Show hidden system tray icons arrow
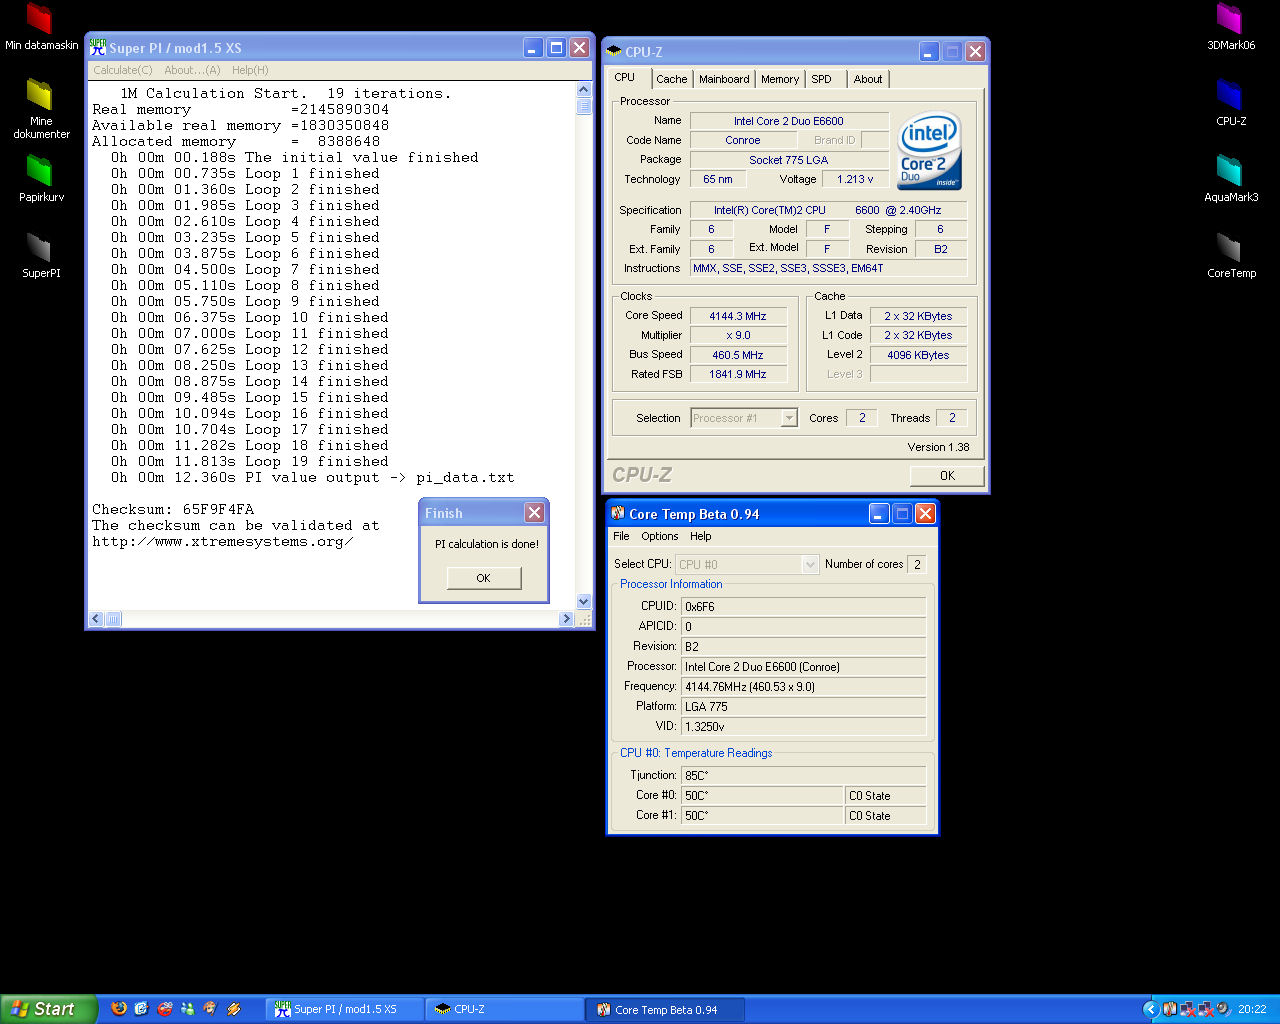The height and width of the screenshot is (1024, 1280). 1150,1009
